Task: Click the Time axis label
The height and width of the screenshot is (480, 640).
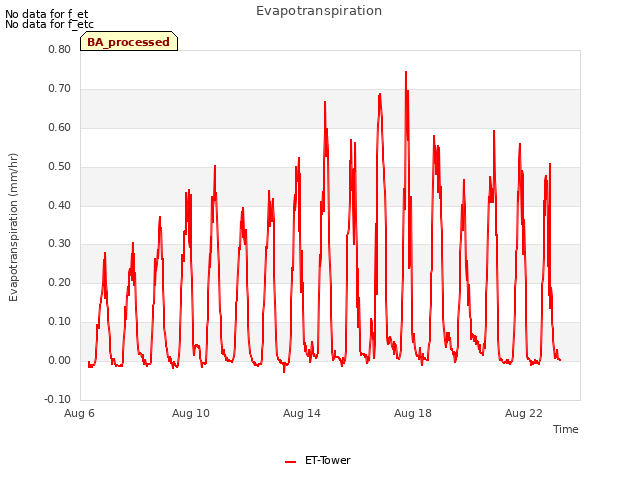Action: pos(565,429)
